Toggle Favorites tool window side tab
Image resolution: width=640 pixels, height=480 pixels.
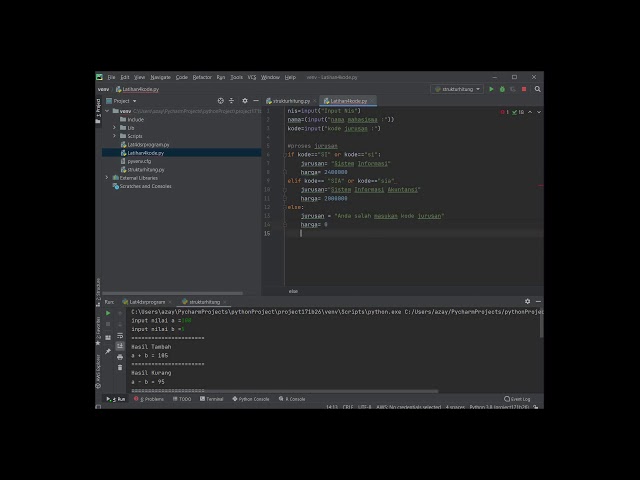click(98, 329)
